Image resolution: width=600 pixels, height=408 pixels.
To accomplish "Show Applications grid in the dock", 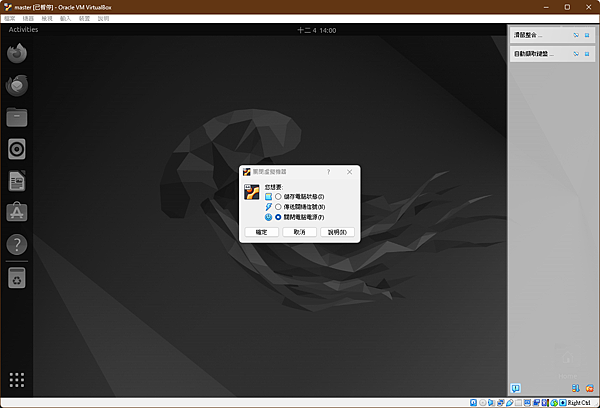I will (x=17, y=380).
